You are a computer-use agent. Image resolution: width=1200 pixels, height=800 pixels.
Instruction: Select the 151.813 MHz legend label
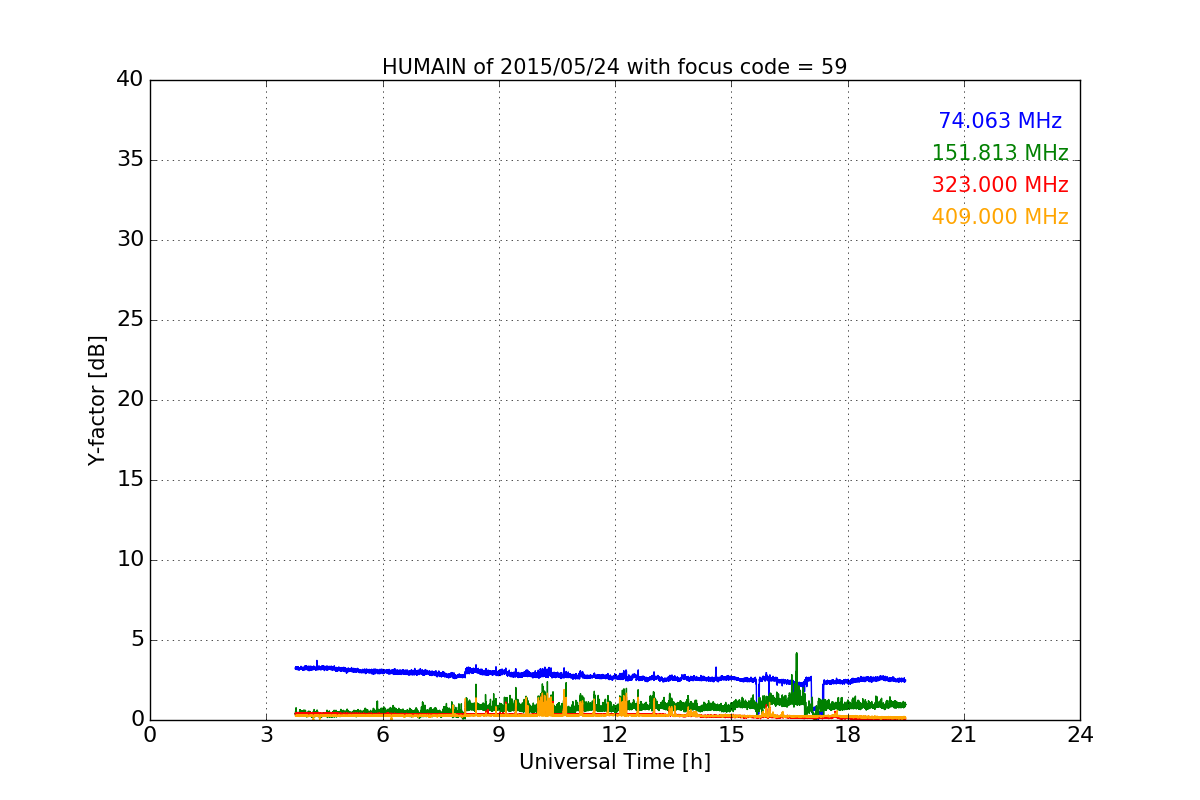[1000, 153]
